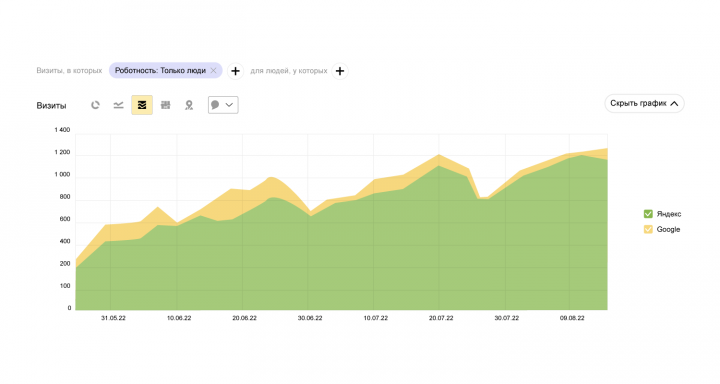Remove the Роботность: Только люди filter
The image size is (720, 384).
(x=213, y=70)
